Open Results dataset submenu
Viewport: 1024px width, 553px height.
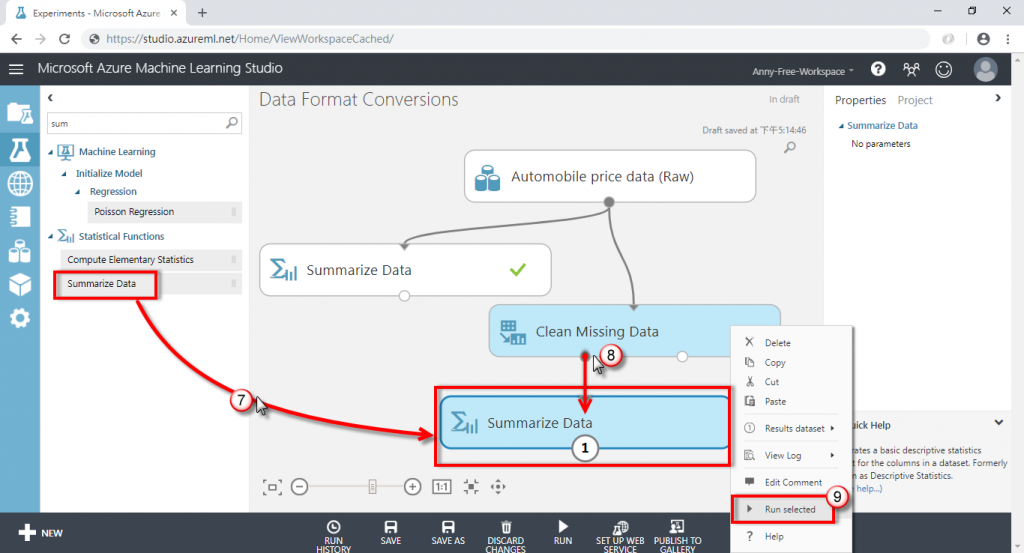[791, 428]
